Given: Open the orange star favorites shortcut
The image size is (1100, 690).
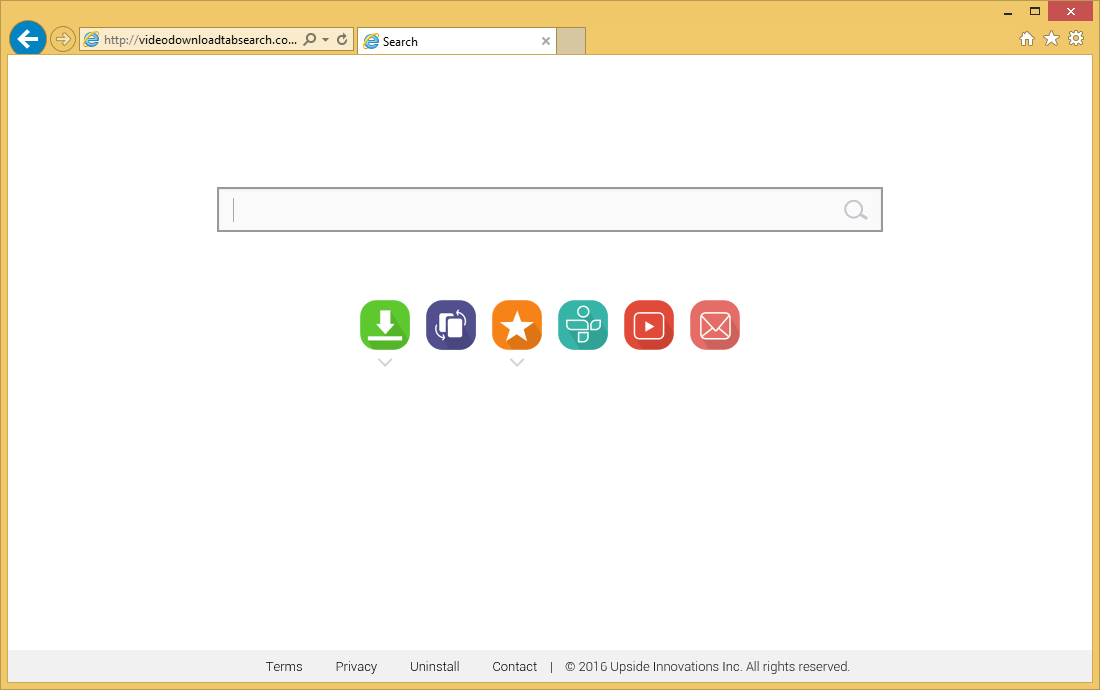Looking at the screenshot, I should tap(516, 324).
